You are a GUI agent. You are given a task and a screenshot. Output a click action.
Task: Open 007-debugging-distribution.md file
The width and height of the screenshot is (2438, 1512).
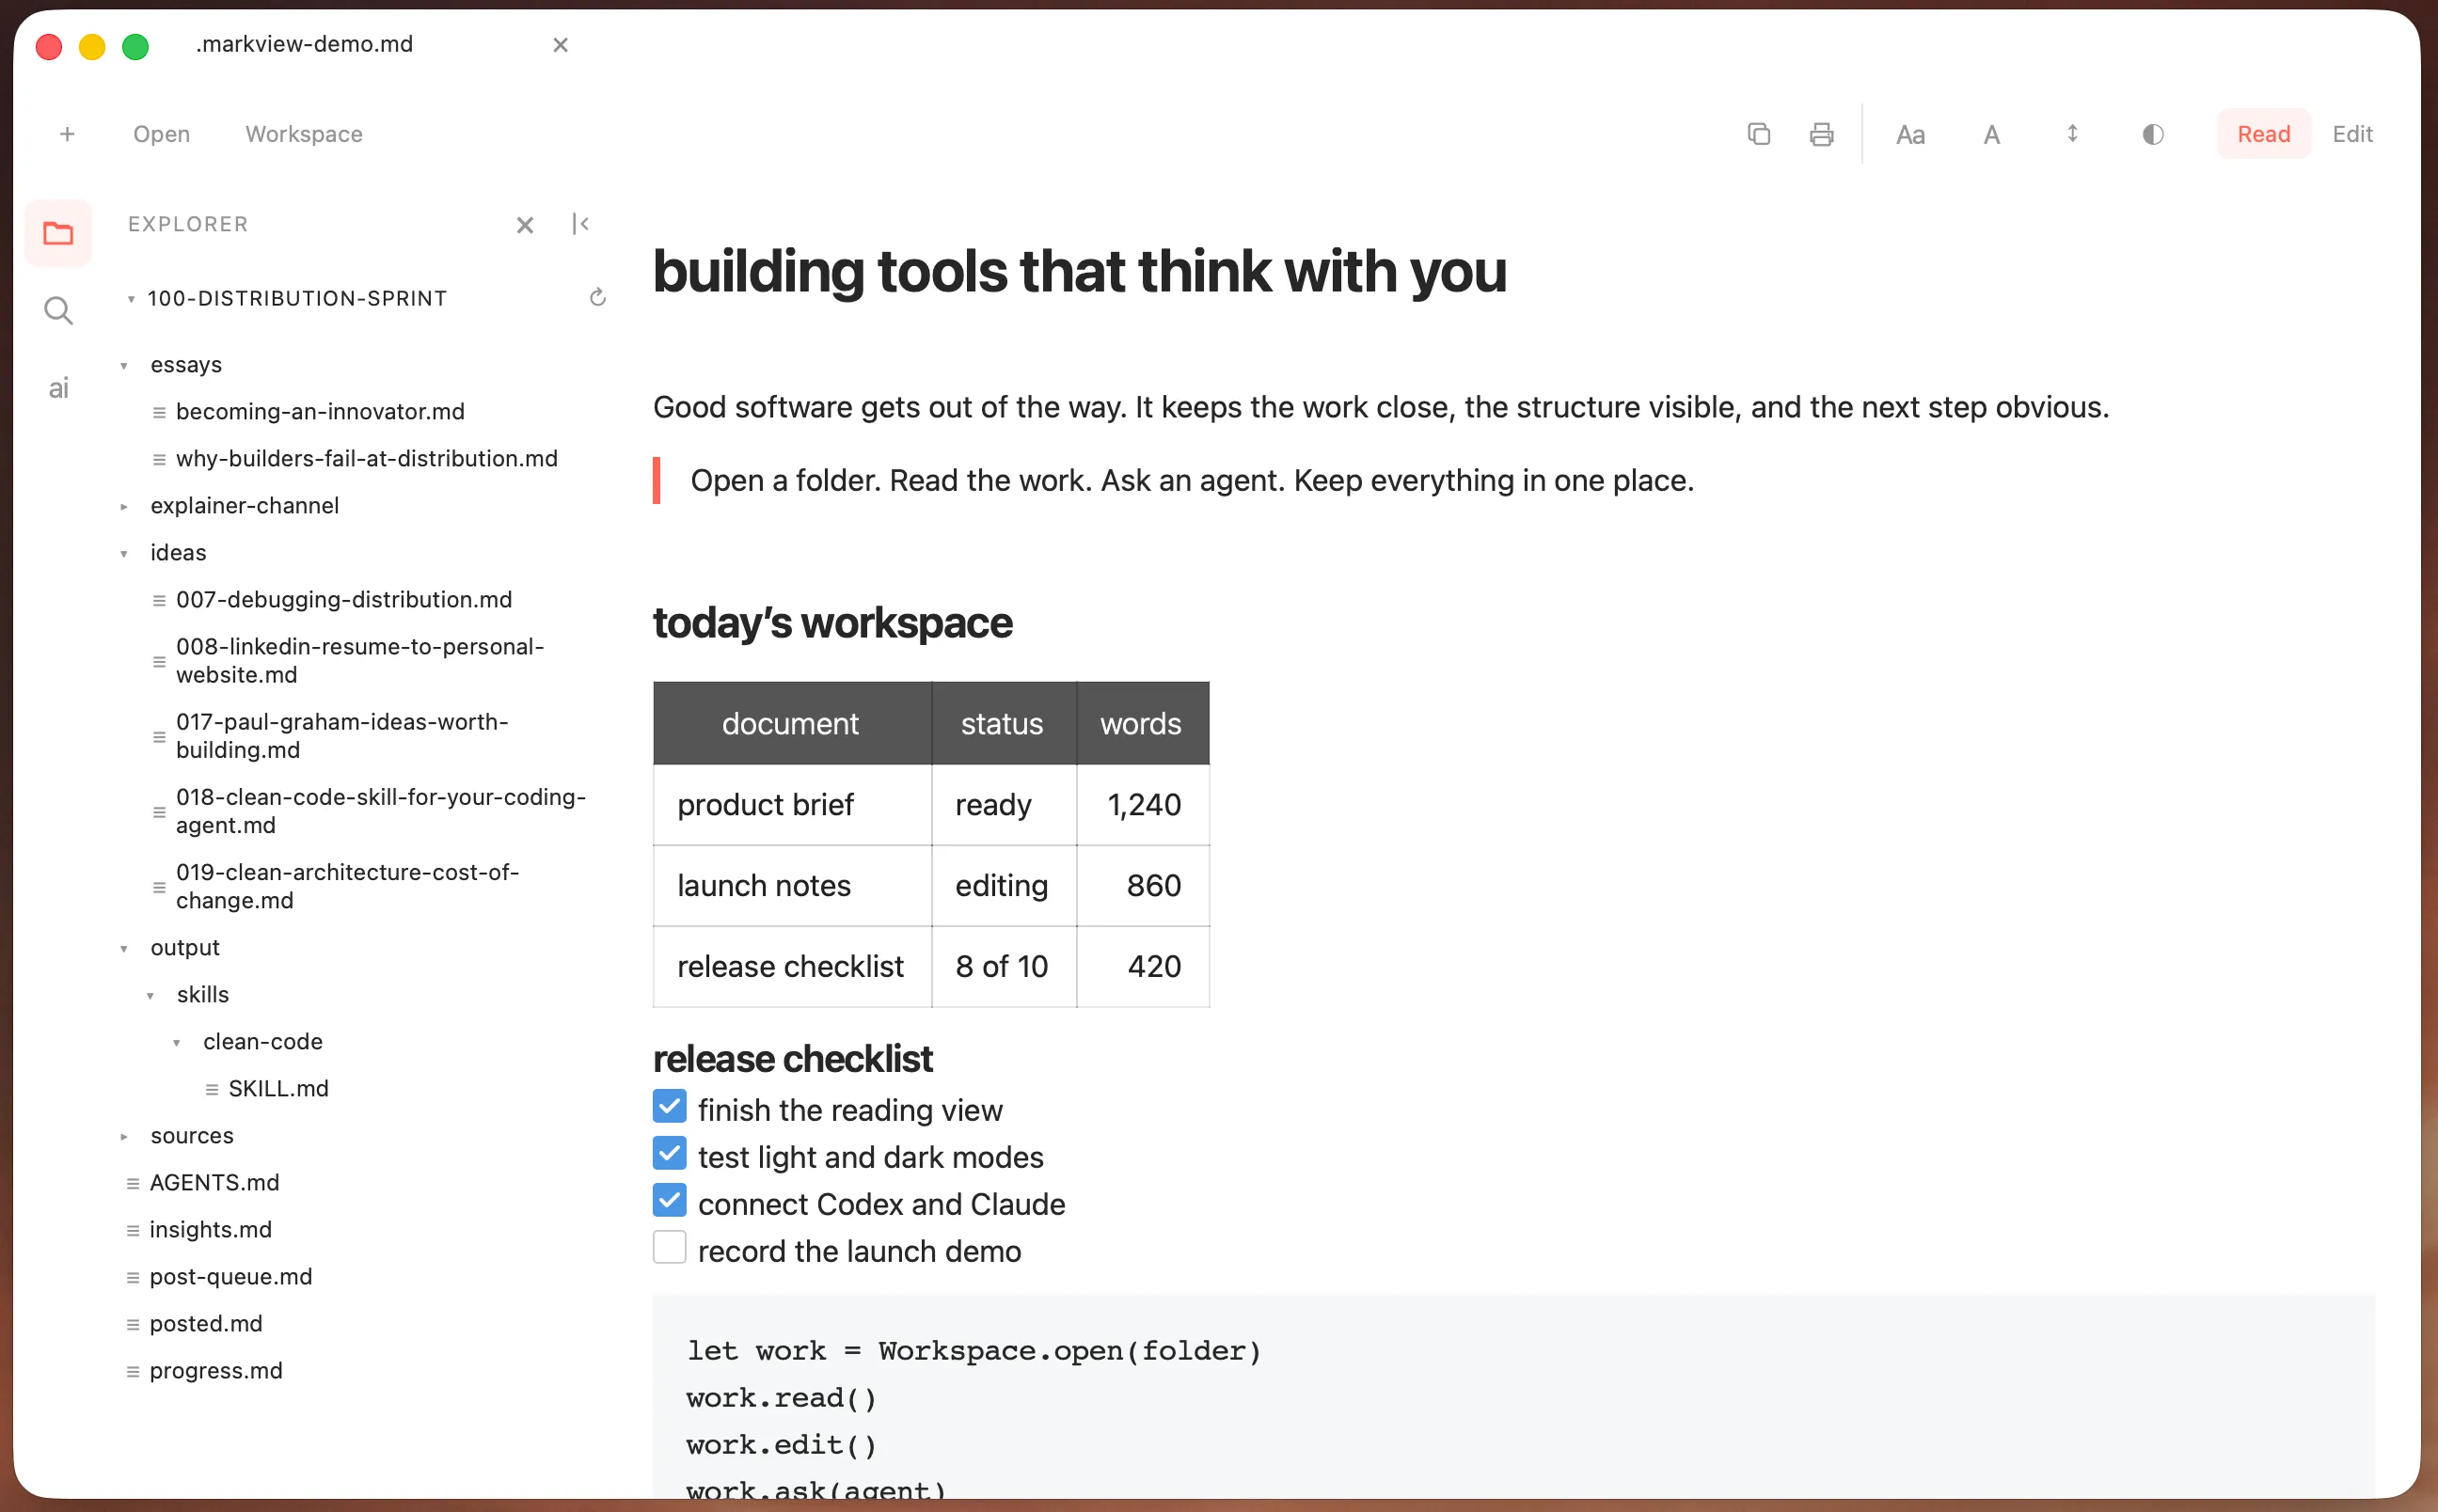coord(343,600)
